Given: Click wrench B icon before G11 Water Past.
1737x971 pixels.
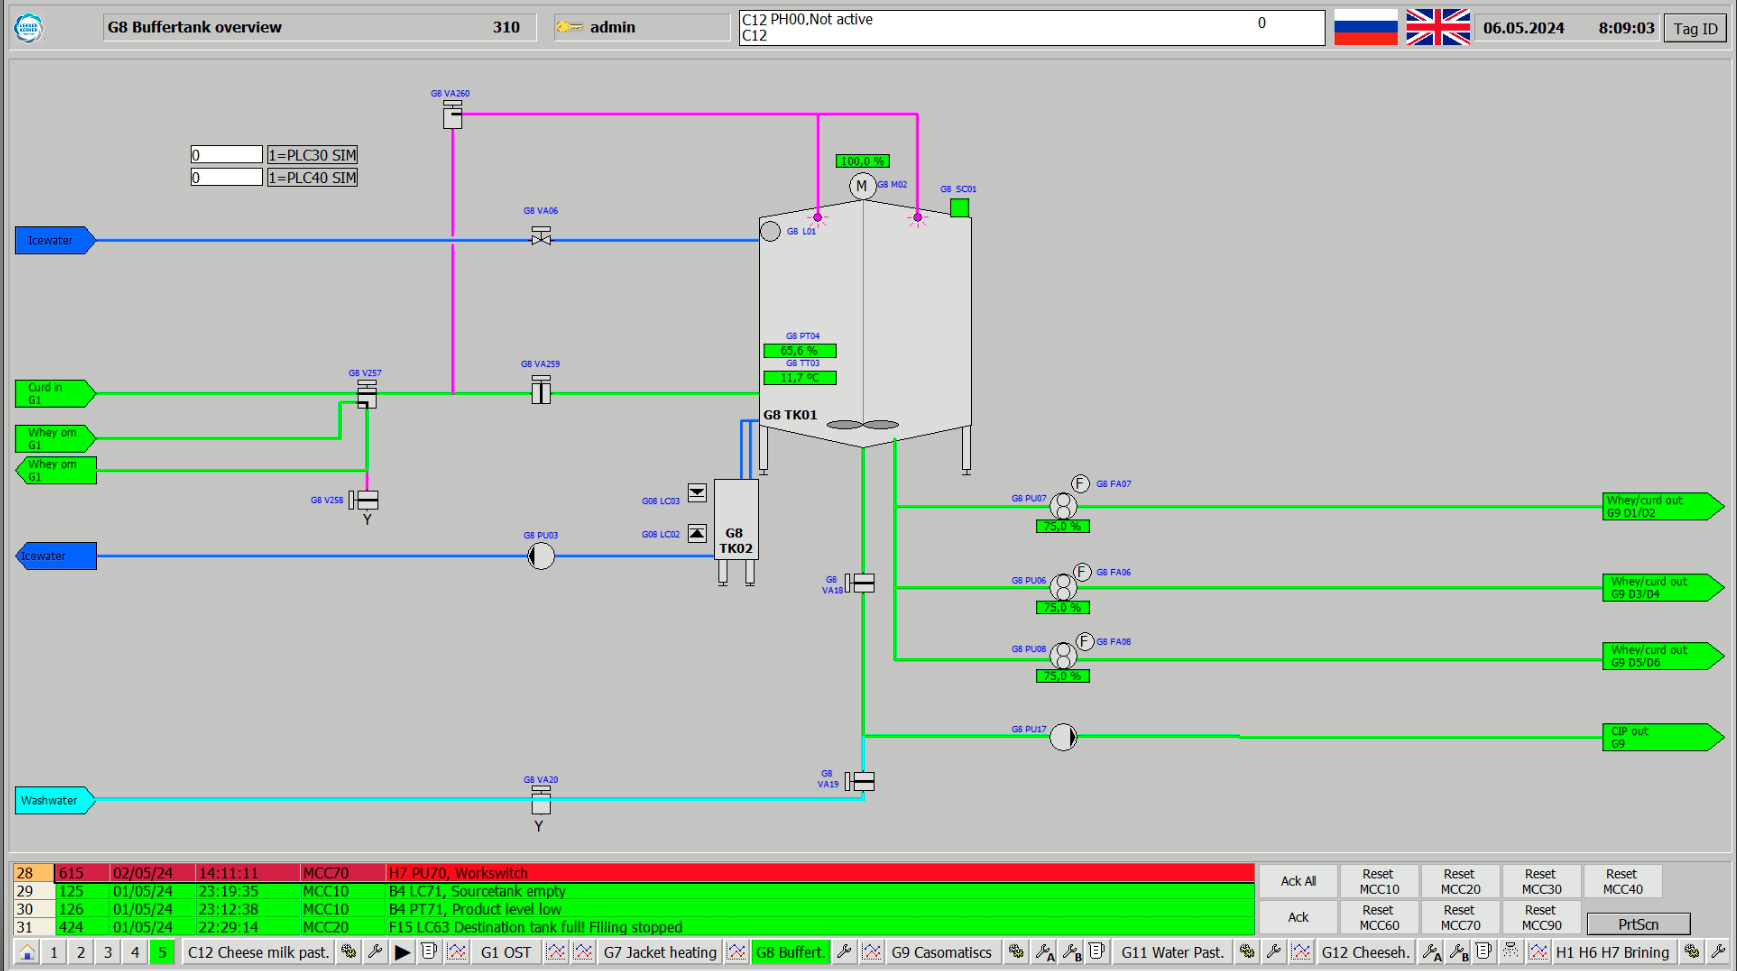Looking at the screenshot, I should coord(1071,952).
